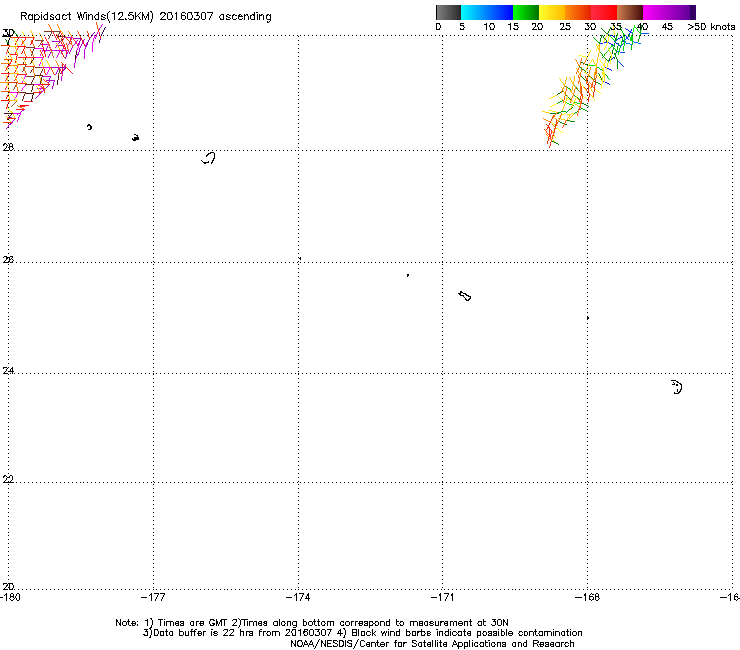Click the atoll outline east of -177 line
The width and height of the screenshot is (740, 650).
(209, 158)
